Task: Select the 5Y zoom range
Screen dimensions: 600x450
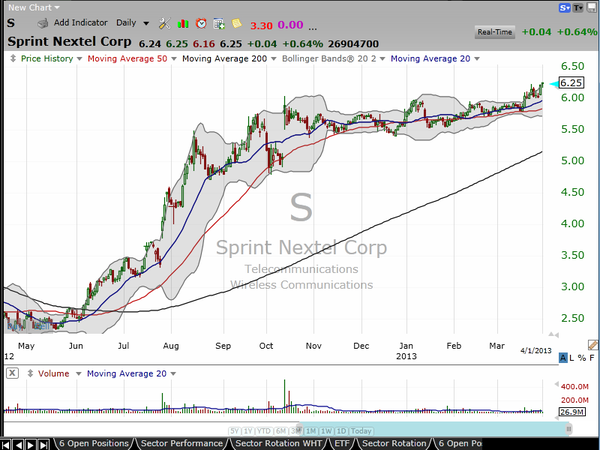Action: click(235, 431)
